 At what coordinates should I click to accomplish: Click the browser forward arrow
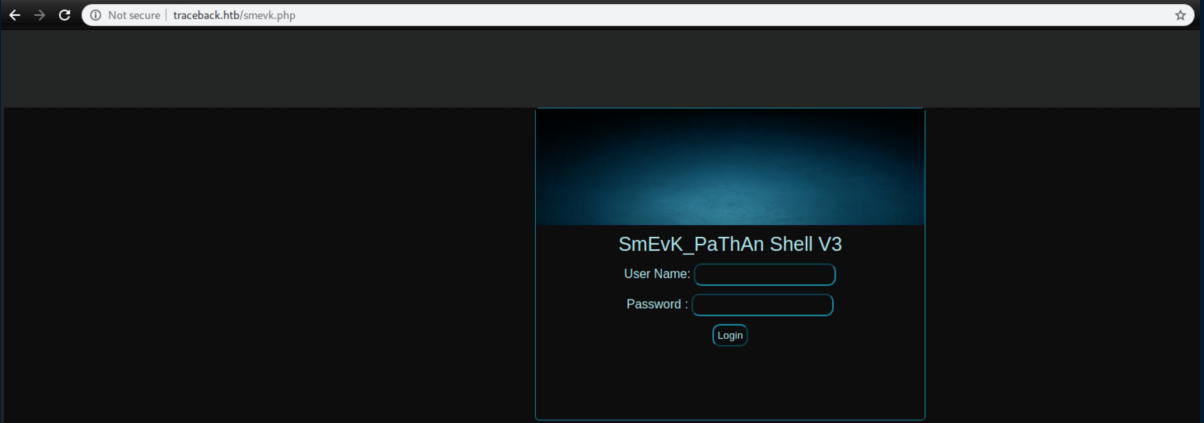(40, 15)
